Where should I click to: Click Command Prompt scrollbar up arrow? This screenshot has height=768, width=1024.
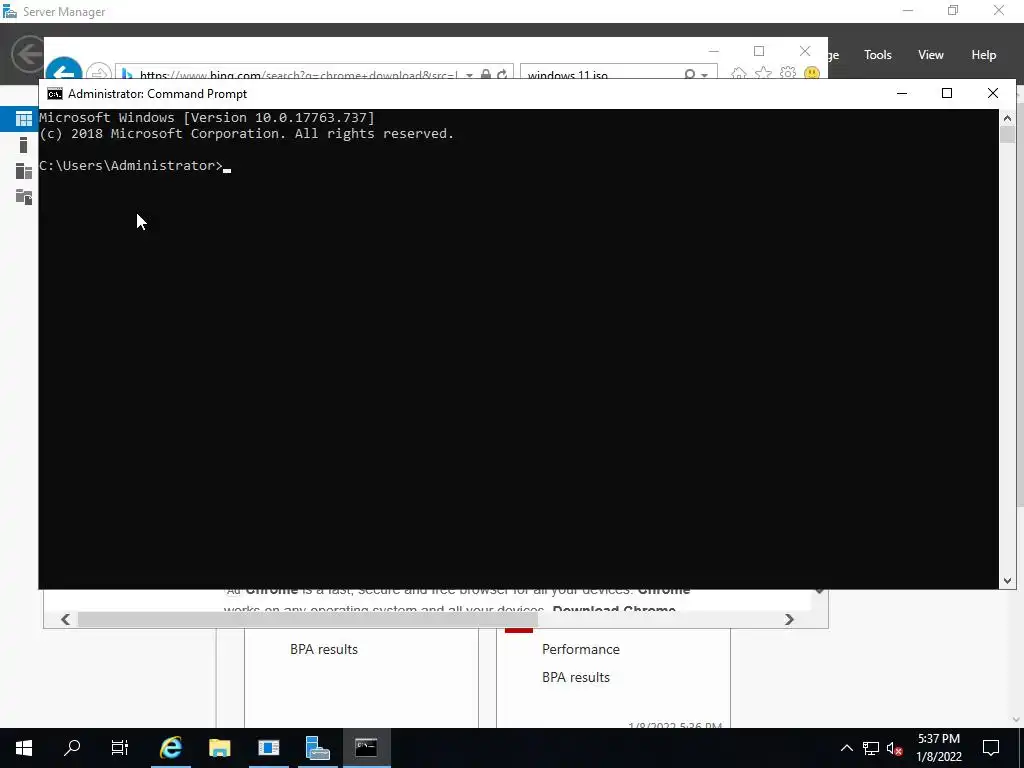tap(1007, 118)
